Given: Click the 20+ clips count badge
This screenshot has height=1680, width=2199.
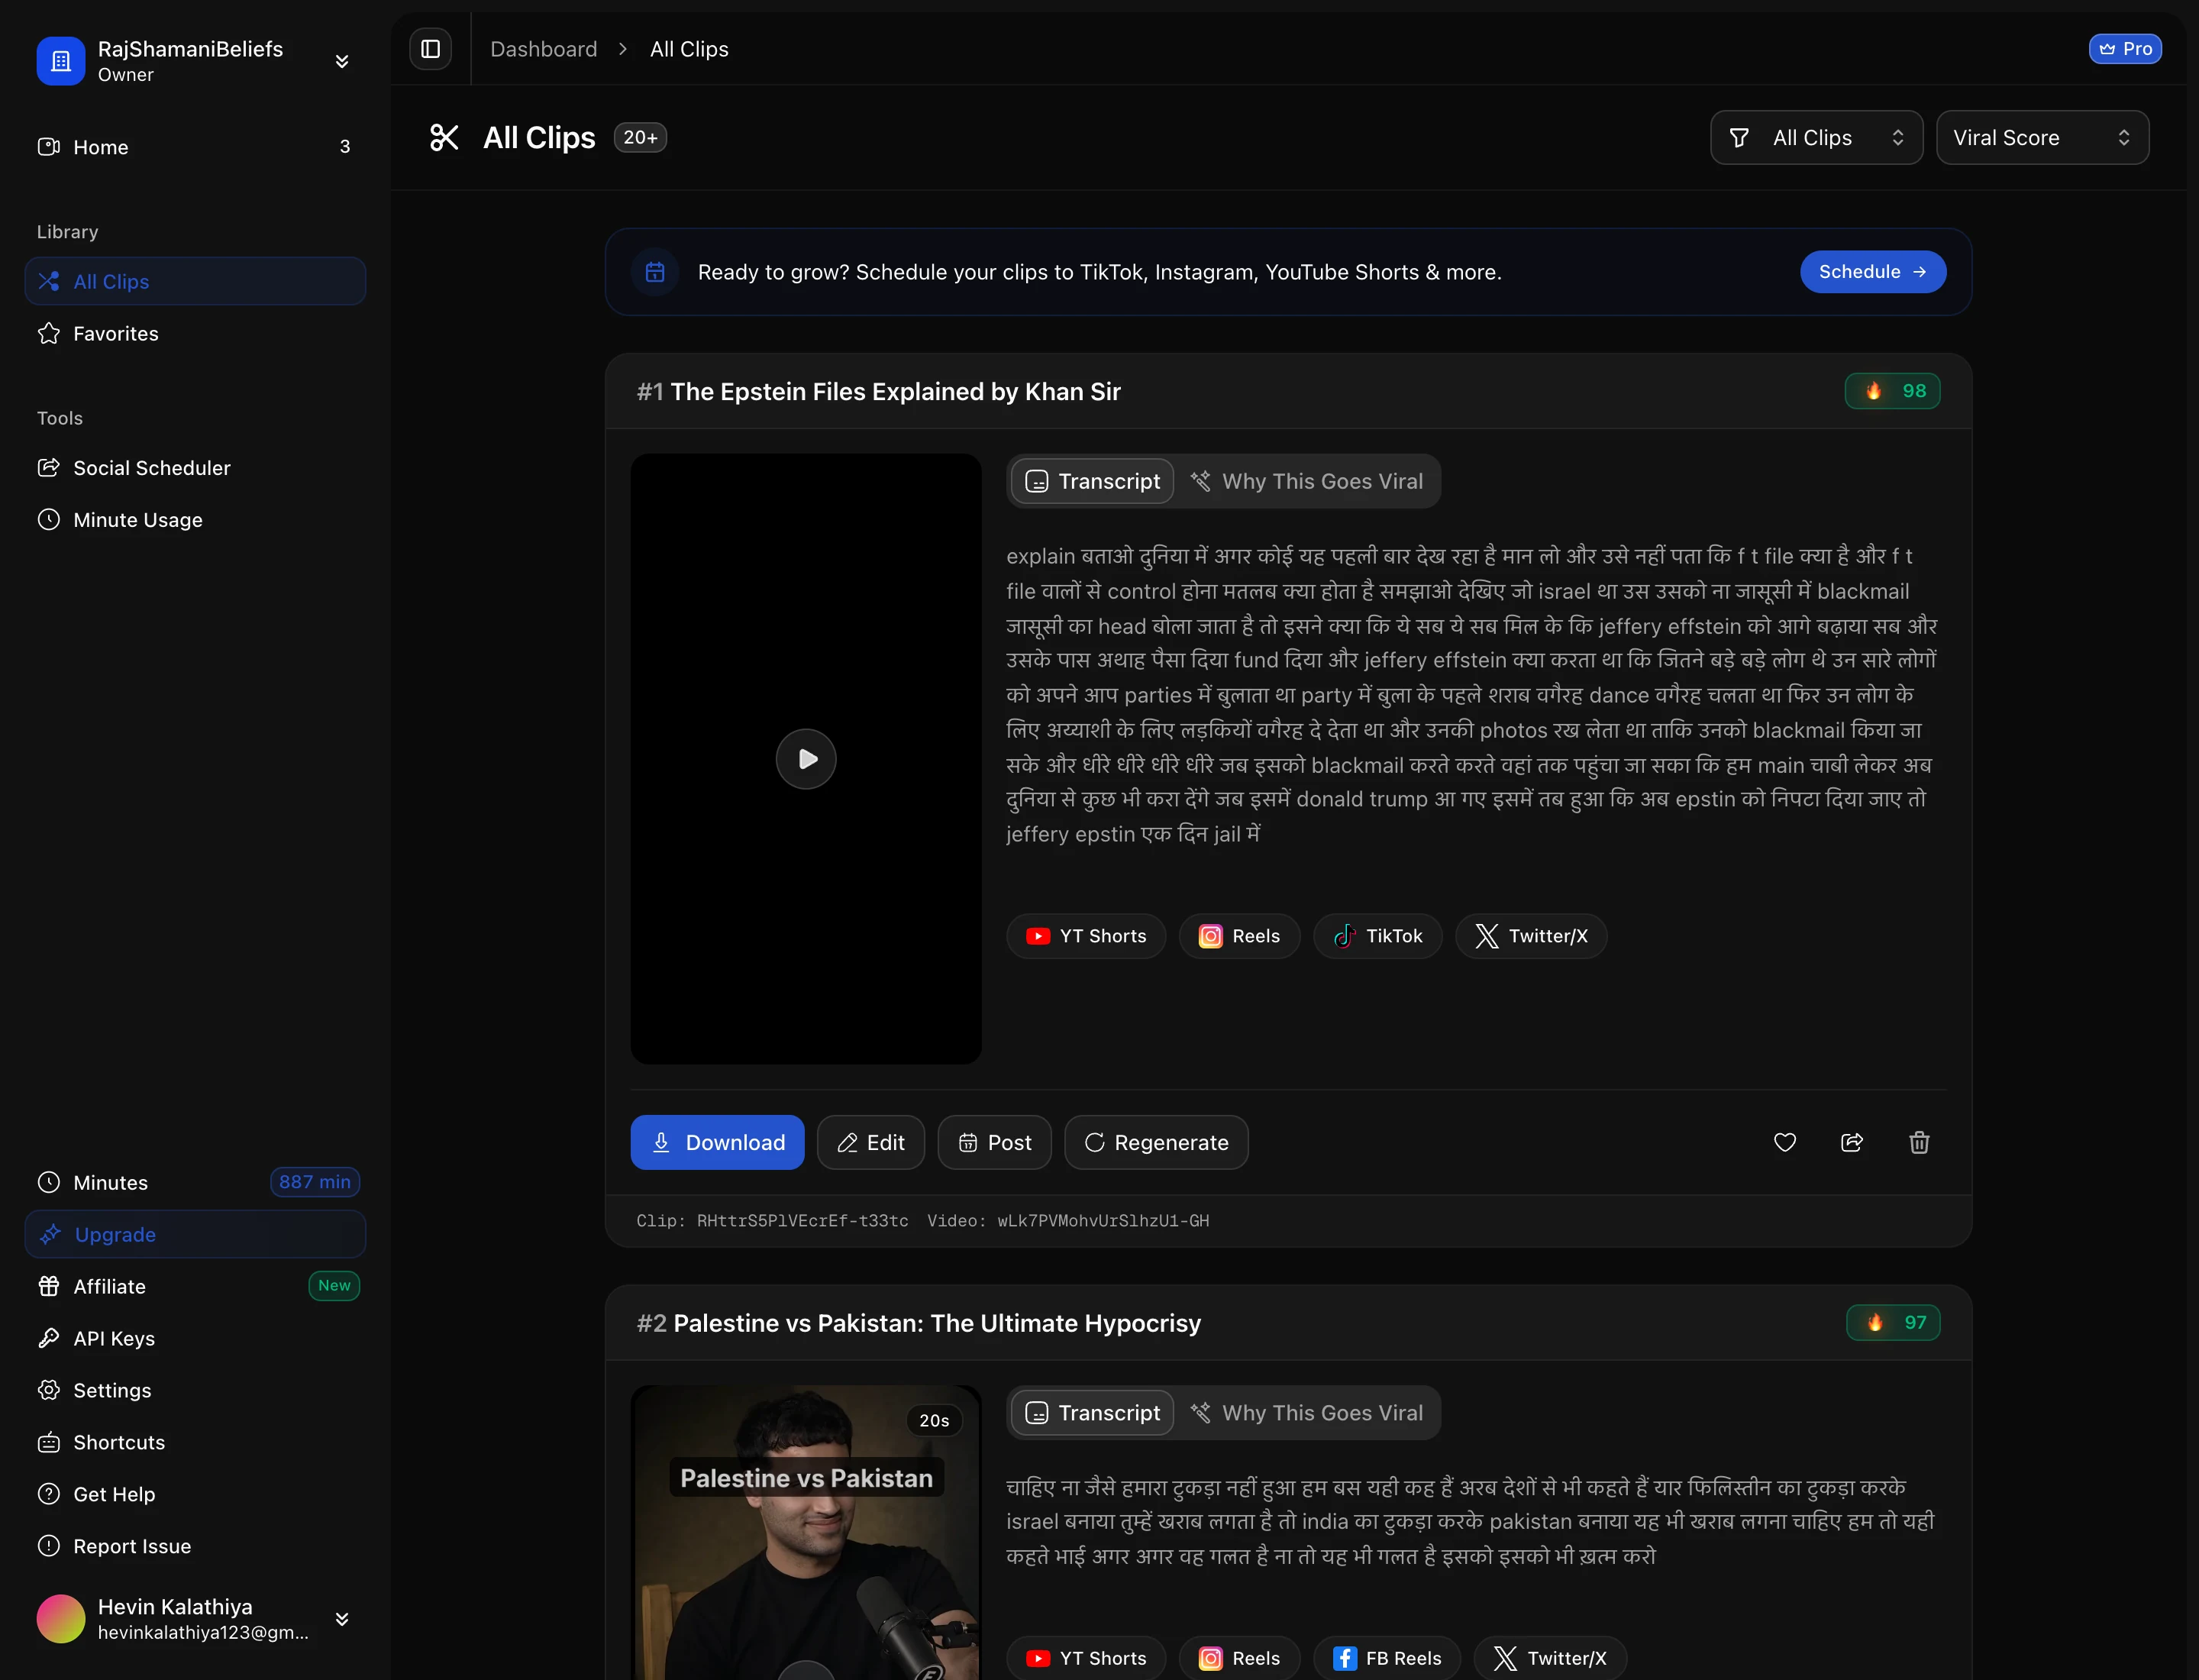Looking at the screenshot, I should point(640,137).
